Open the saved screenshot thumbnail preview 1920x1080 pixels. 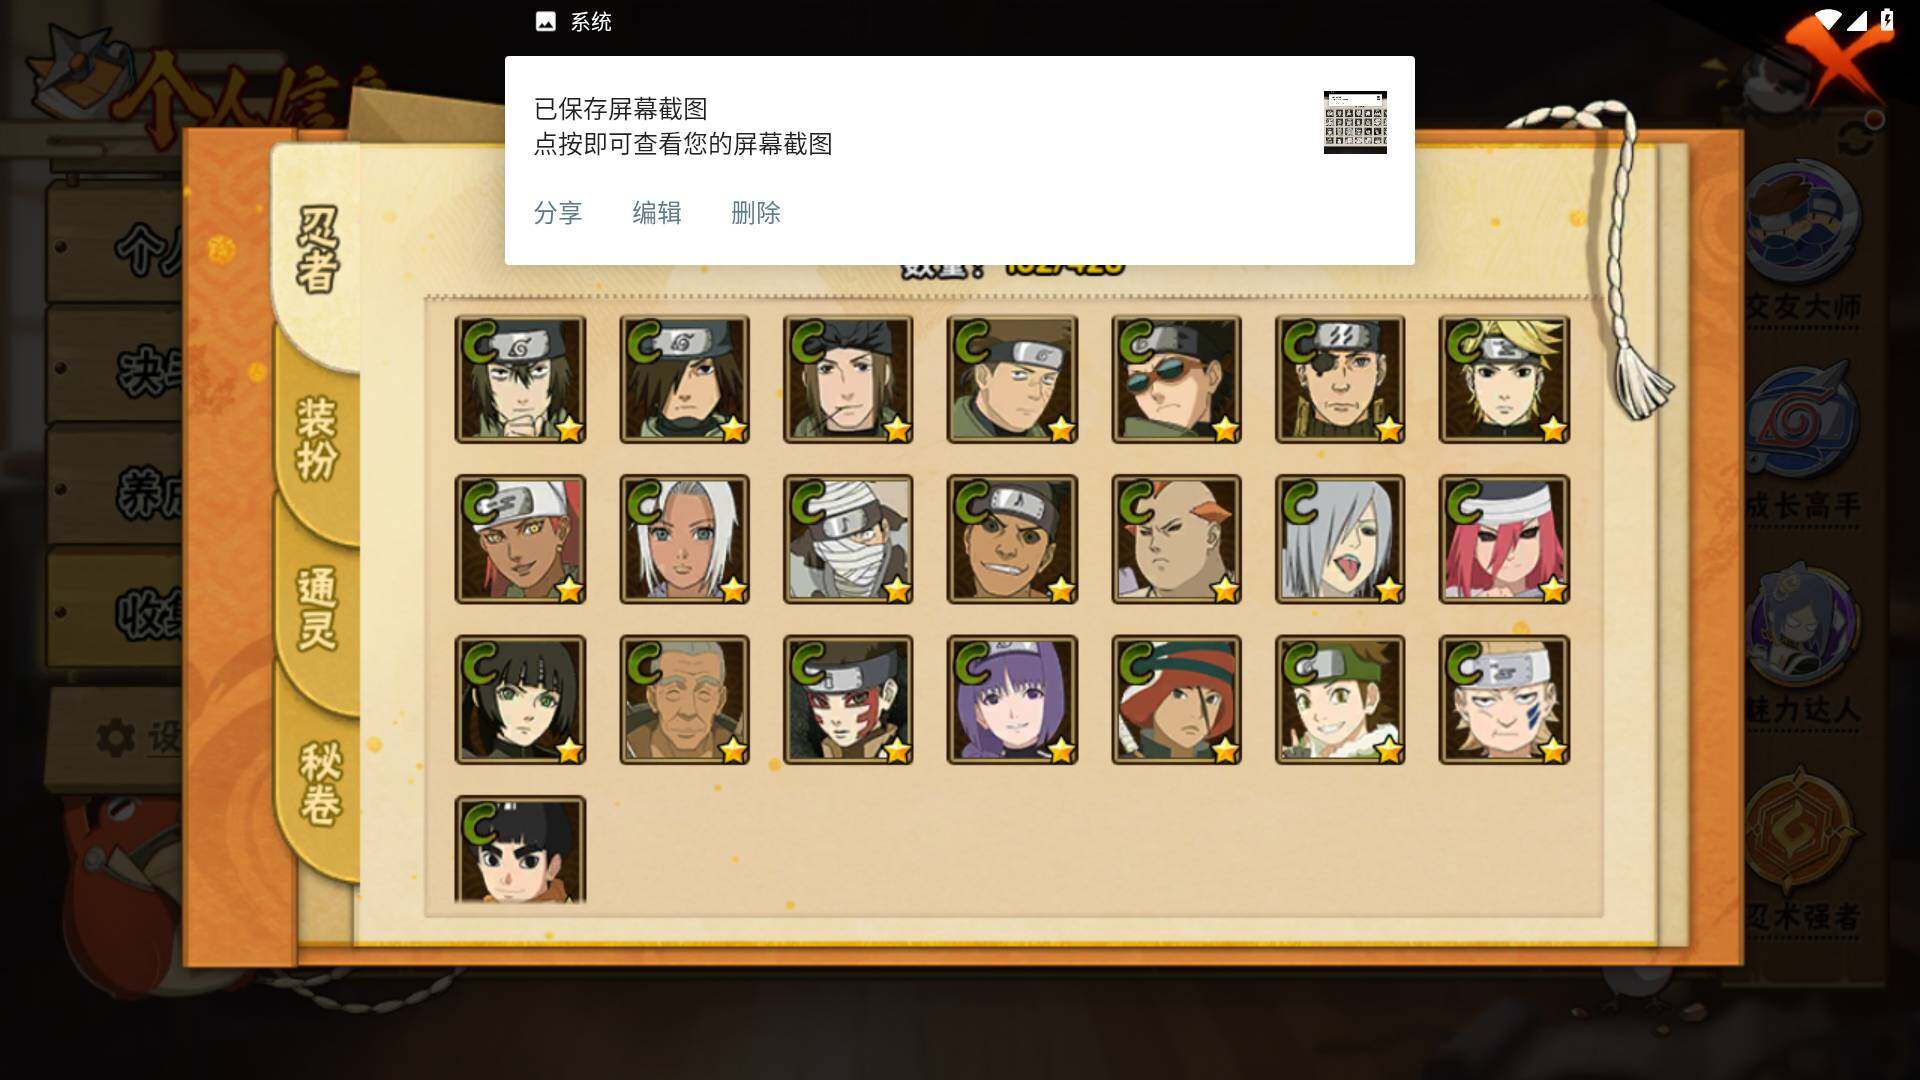(x=1355, y=122)
